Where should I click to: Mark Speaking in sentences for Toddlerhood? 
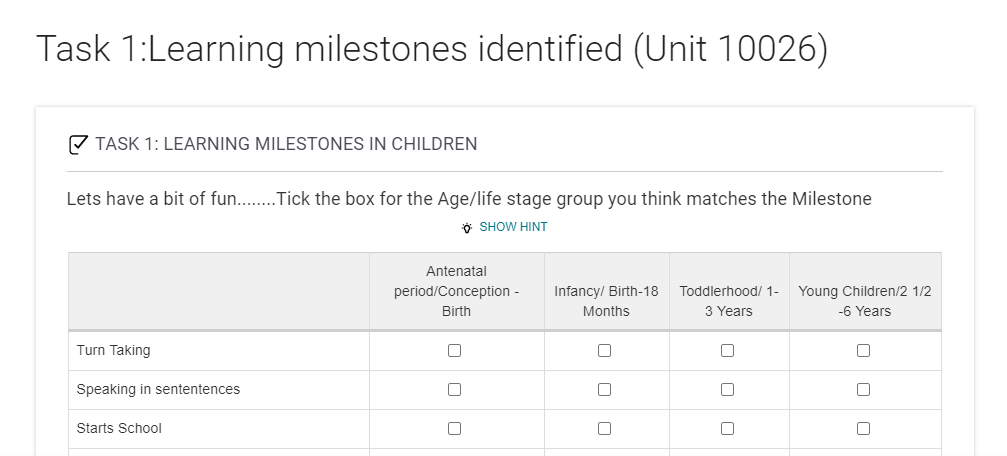[728, 390]
